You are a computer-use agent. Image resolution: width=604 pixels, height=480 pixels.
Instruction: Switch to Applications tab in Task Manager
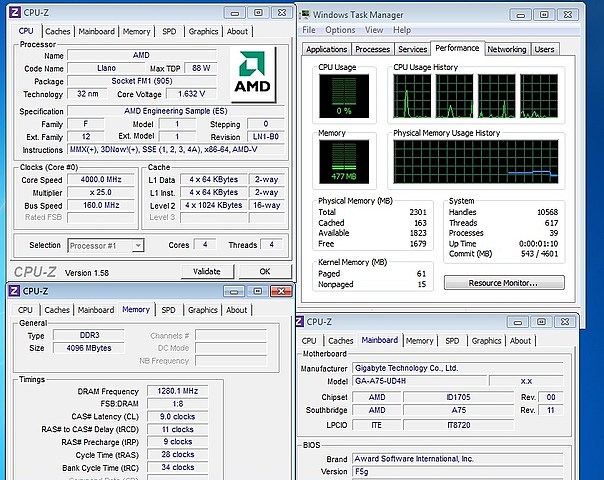pyautogui.click(x=327, y=49)
